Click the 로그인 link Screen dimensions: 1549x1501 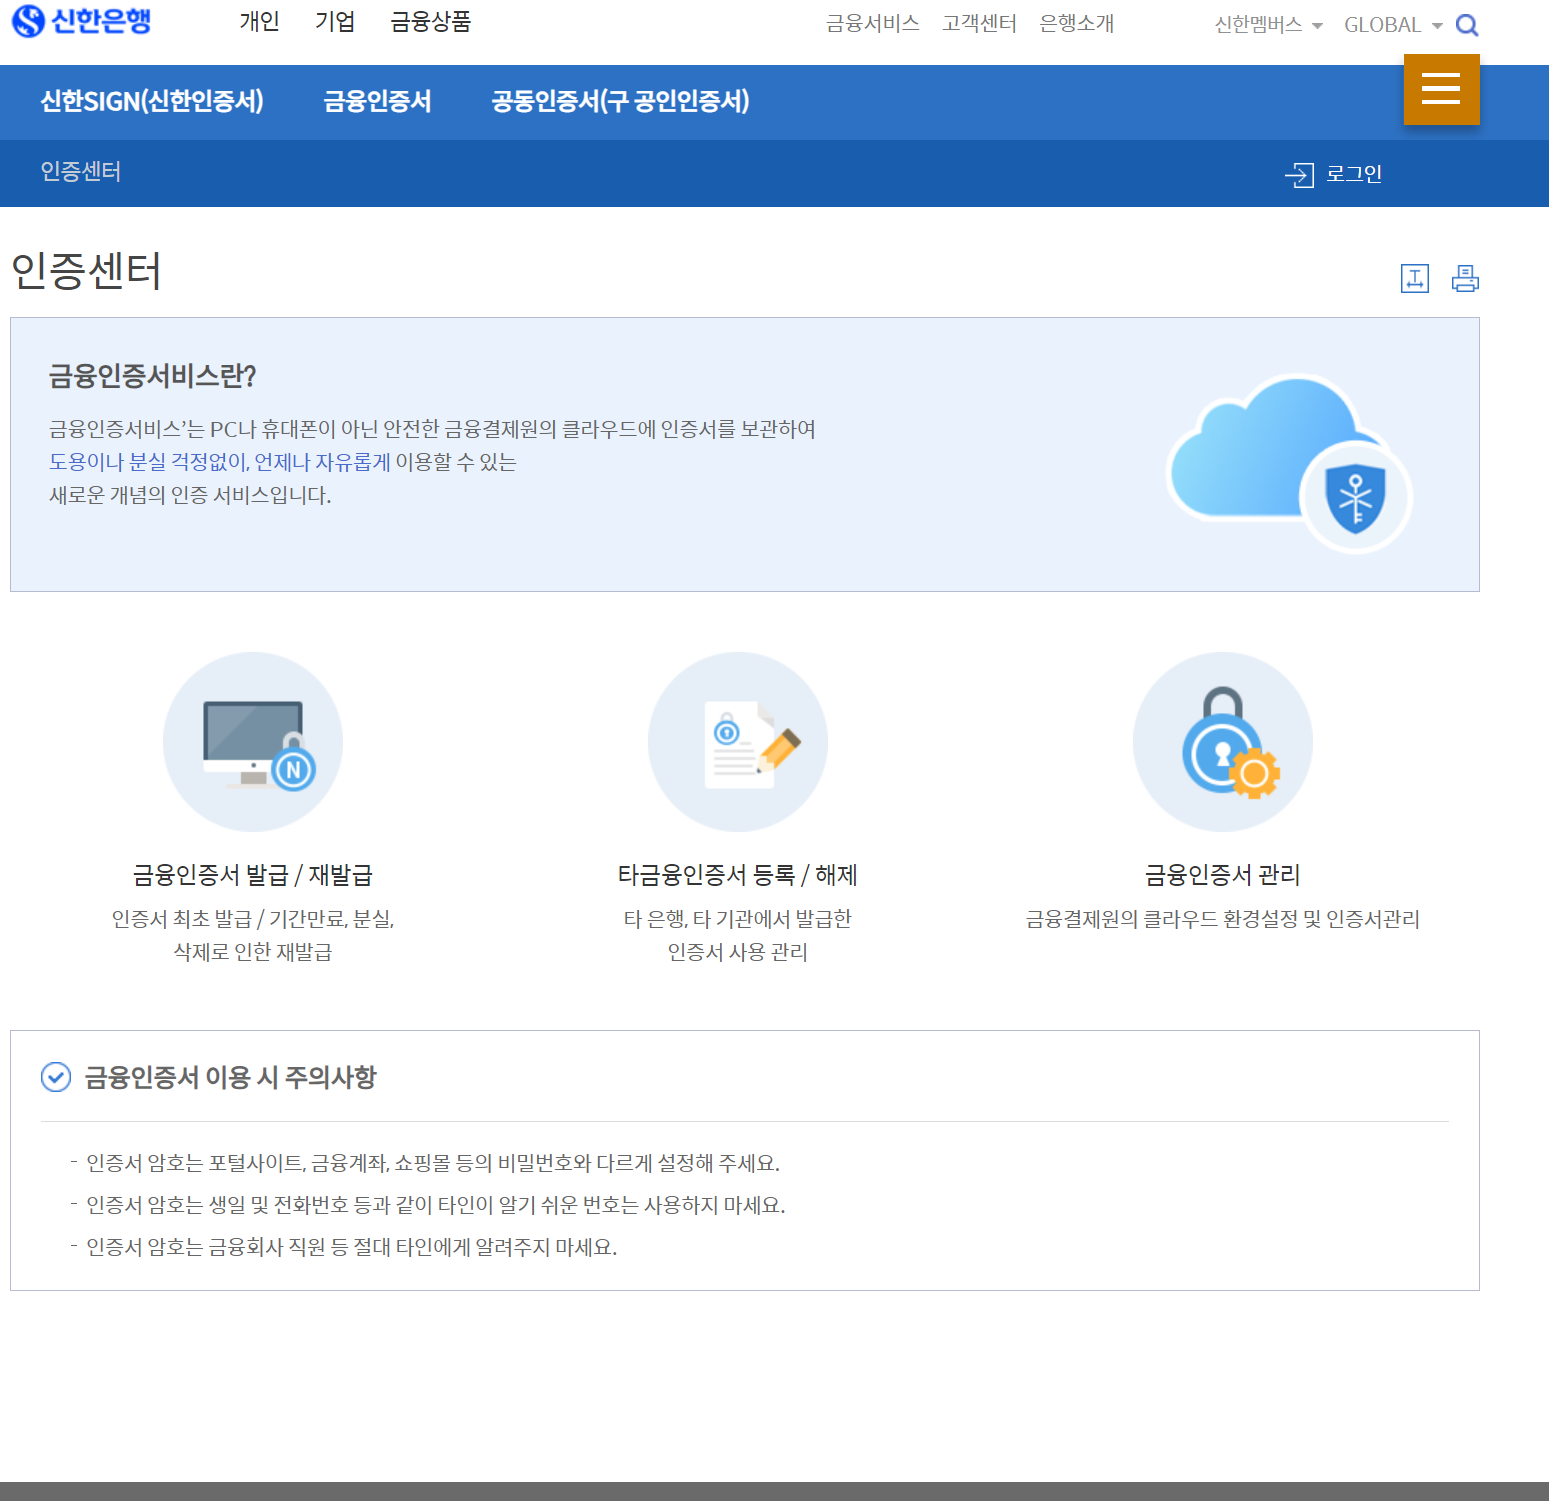(1354, 174)
